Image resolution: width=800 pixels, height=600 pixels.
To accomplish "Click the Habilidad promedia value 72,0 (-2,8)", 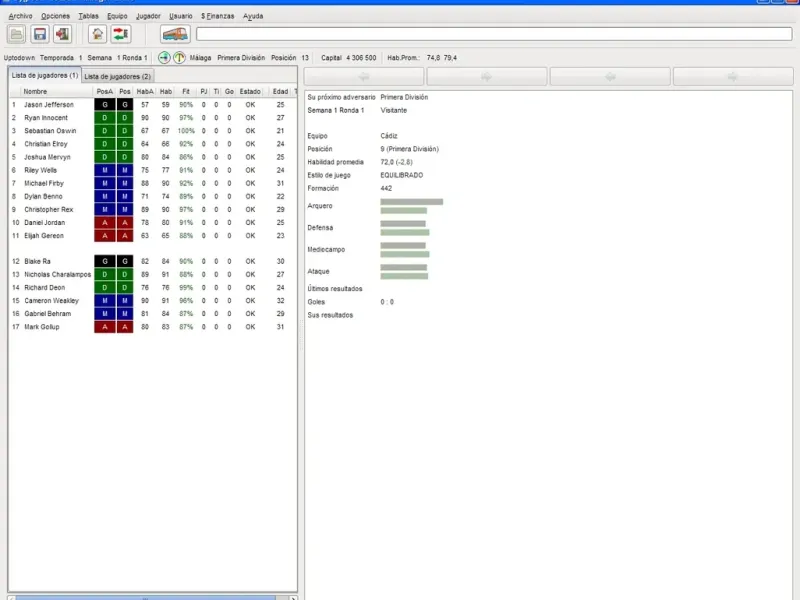I will click(396, 162).
